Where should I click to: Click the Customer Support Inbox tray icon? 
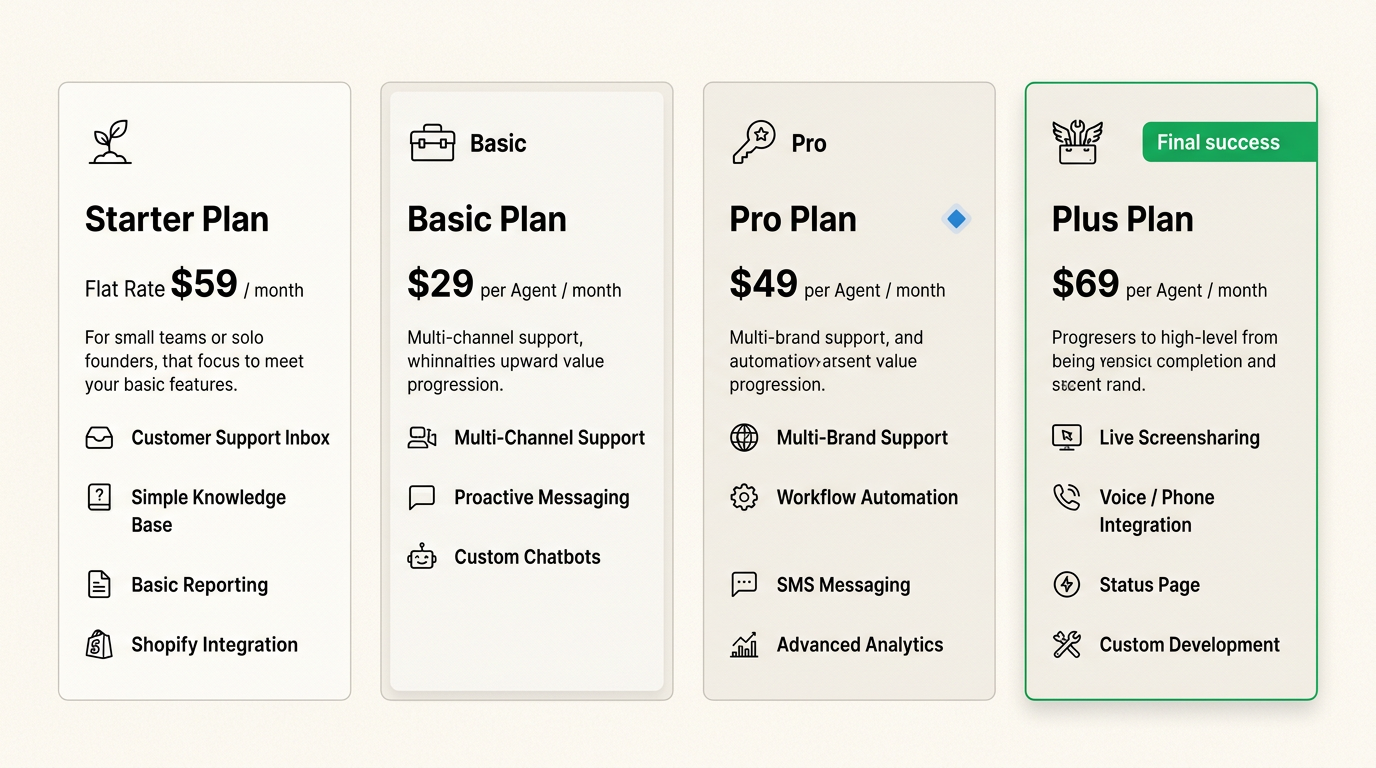tap(99, 438)
